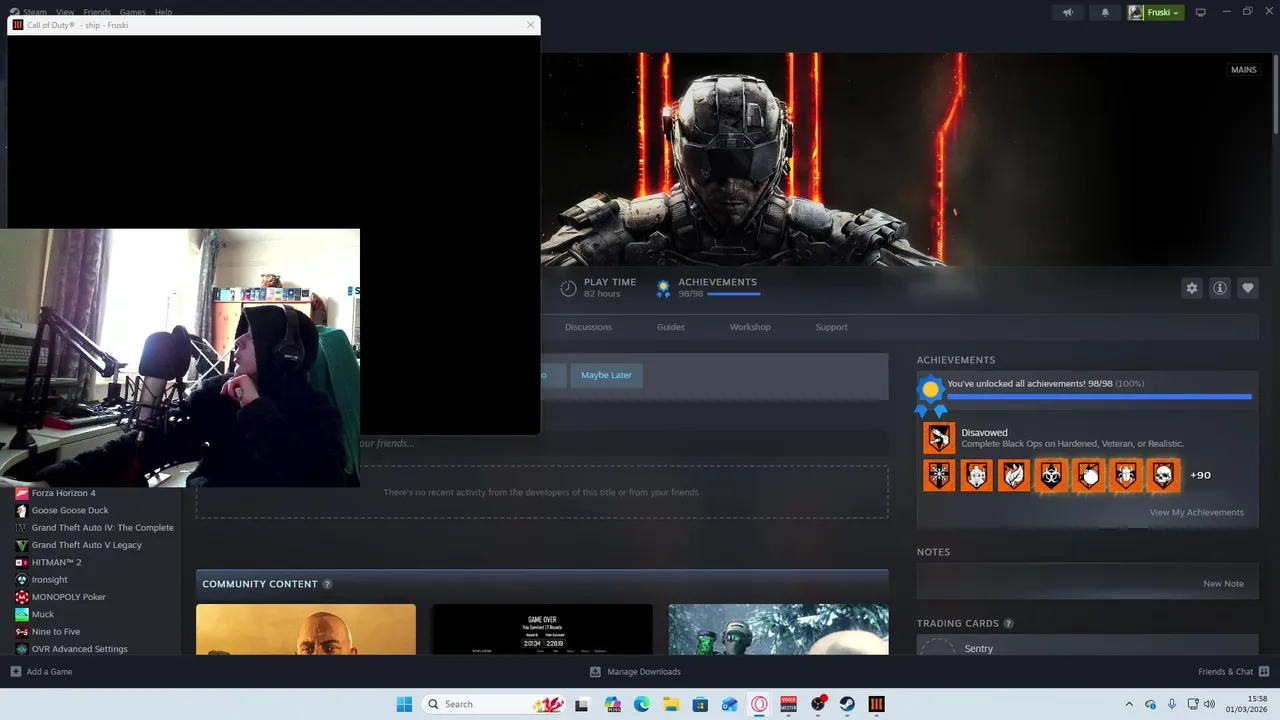The height and width of the screenshot is (720, 1280).
Task: Select the Sentry trading card
Action: (979, 649)
